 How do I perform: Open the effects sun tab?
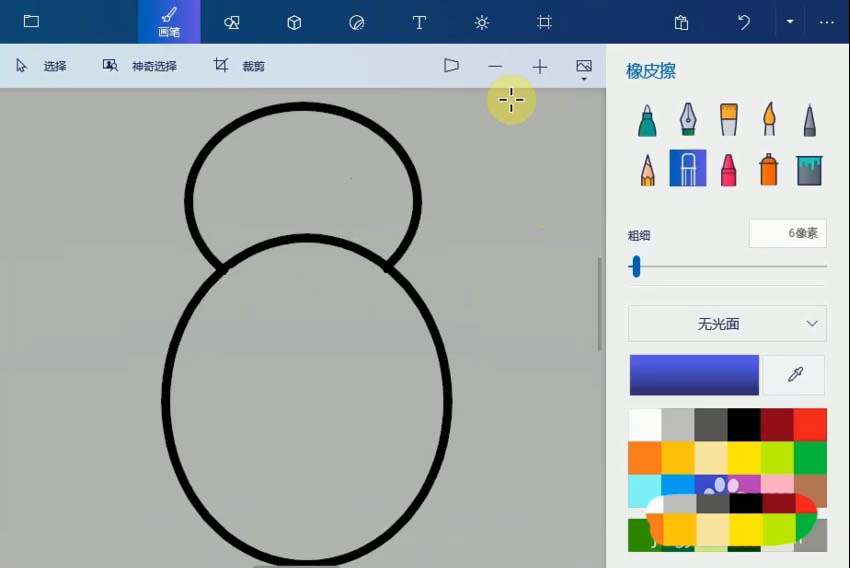pos(481,22)
